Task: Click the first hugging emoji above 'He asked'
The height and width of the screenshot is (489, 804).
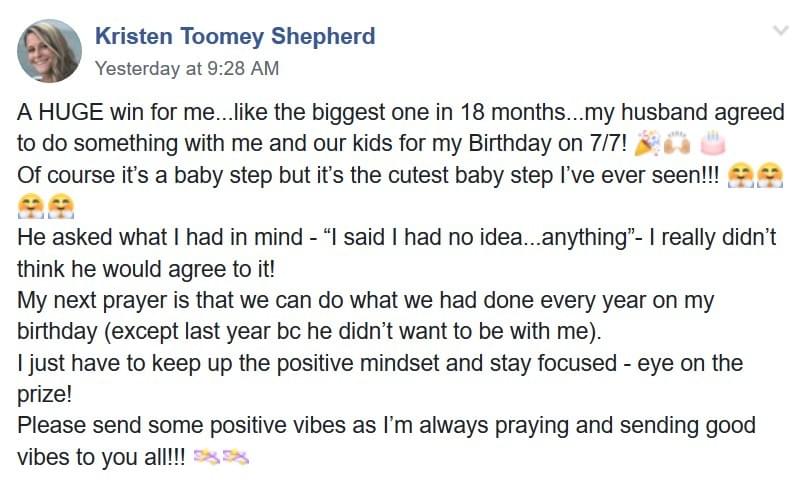Action: 30,207
